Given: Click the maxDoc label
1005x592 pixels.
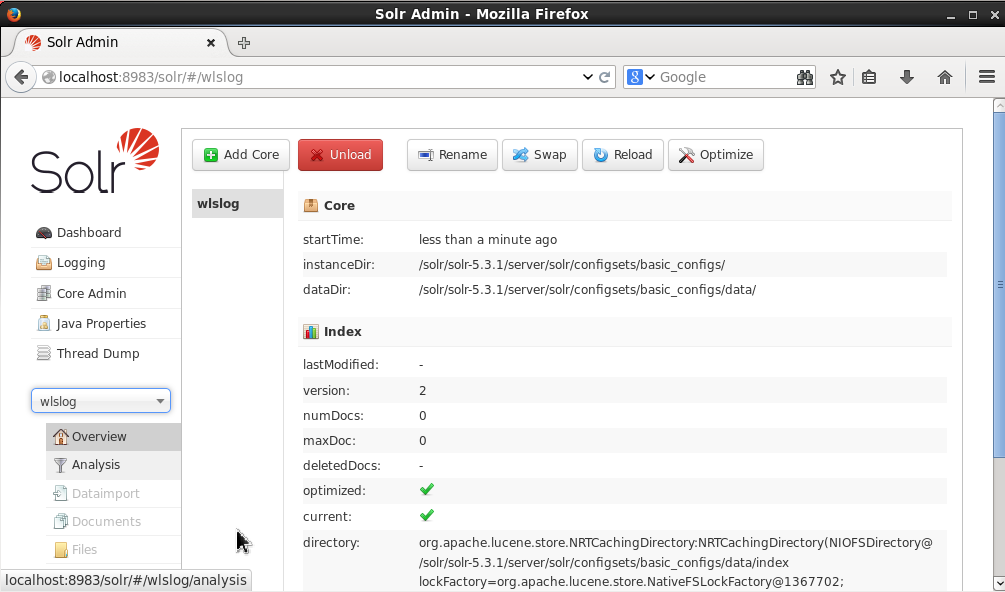Looking at the screenshot, I should (x=329, y=441).
